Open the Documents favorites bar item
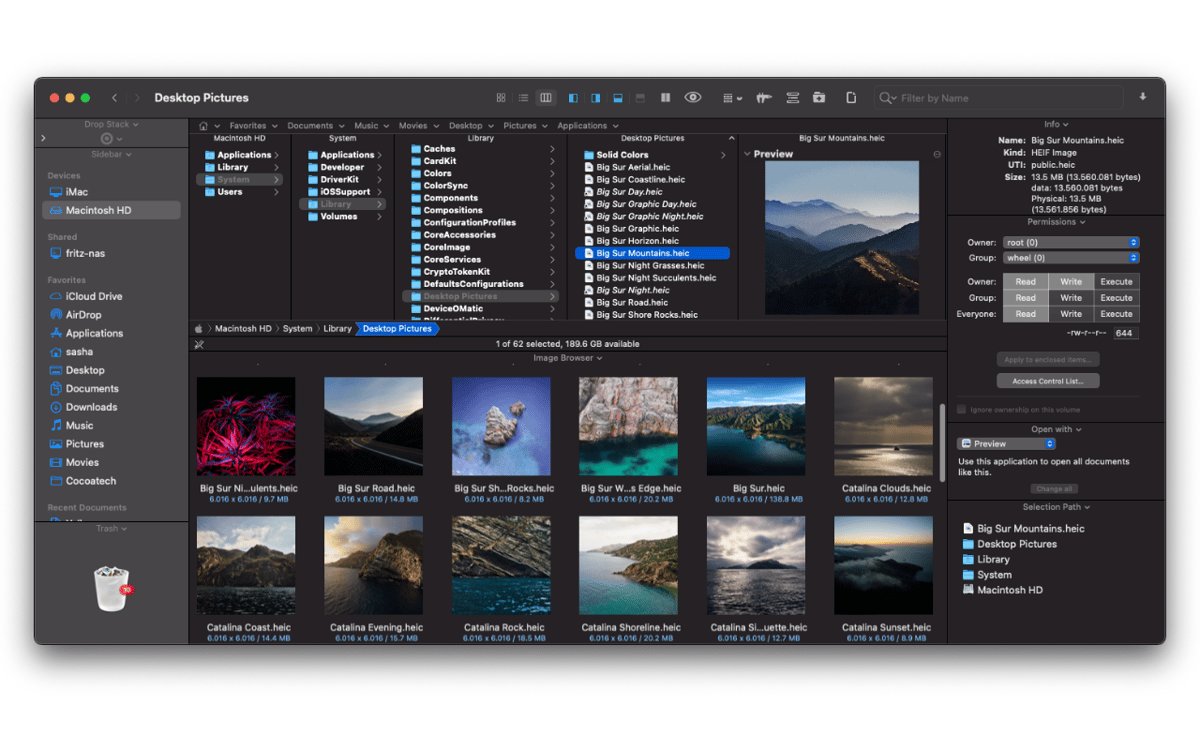 (310, 126)
